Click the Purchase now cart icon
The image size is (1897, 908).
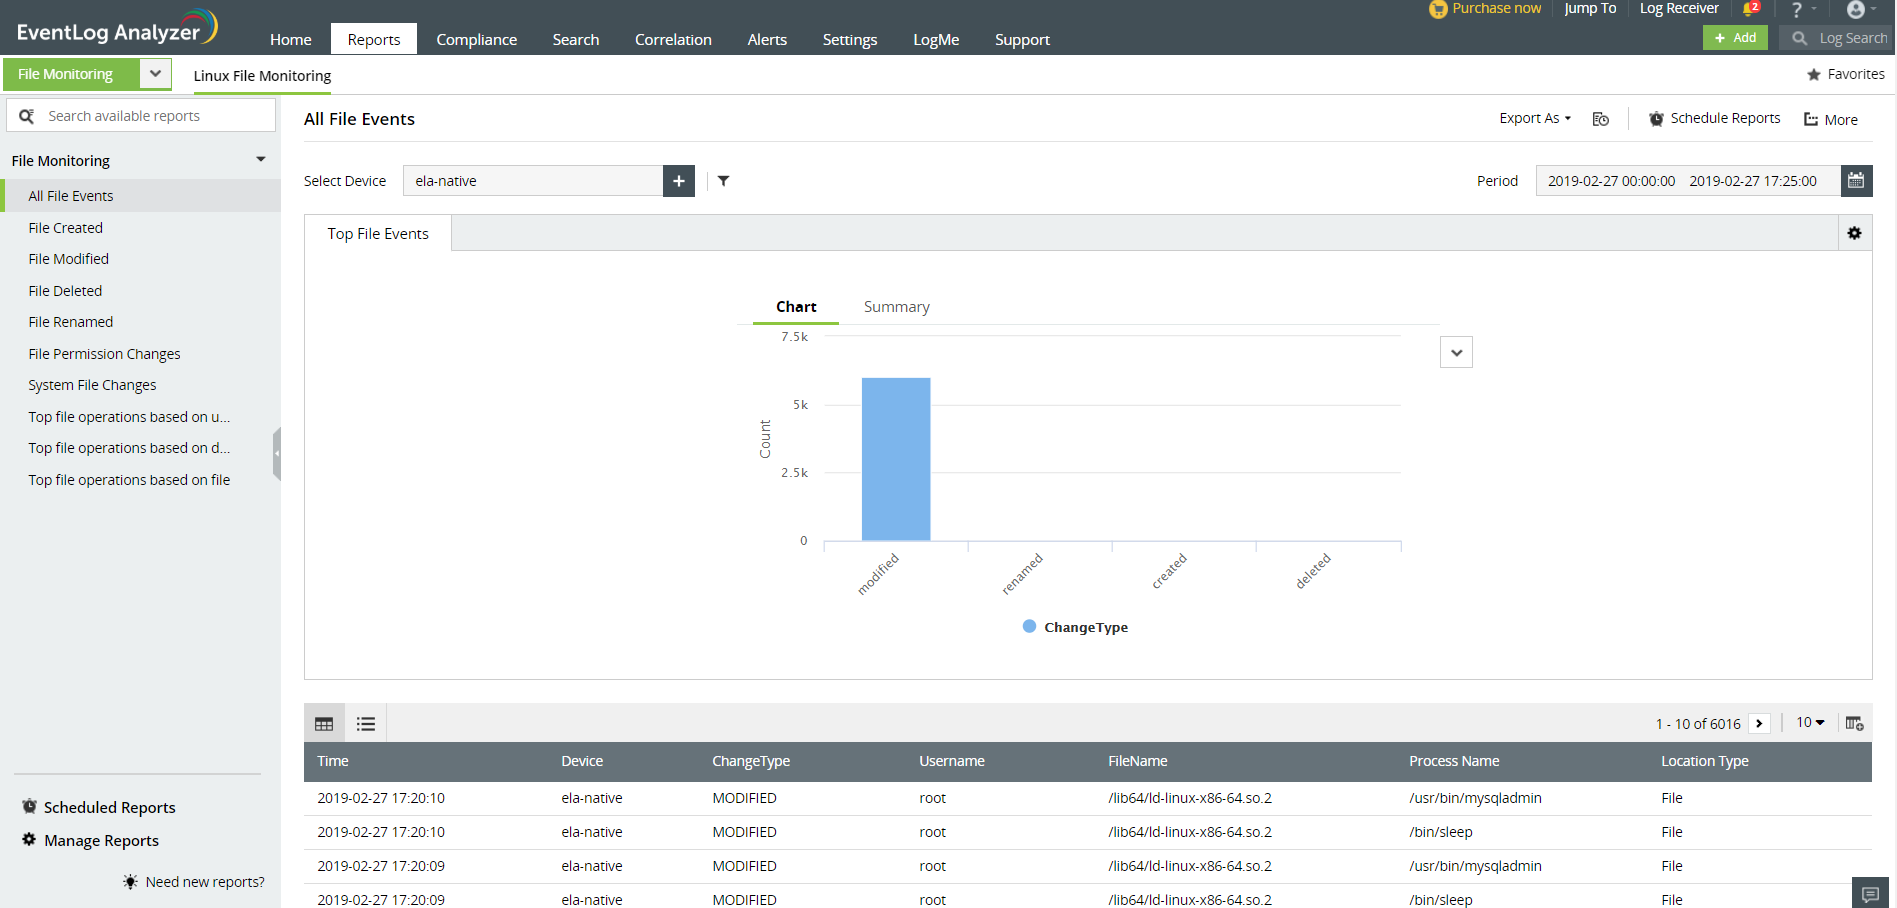point(1438,9)
